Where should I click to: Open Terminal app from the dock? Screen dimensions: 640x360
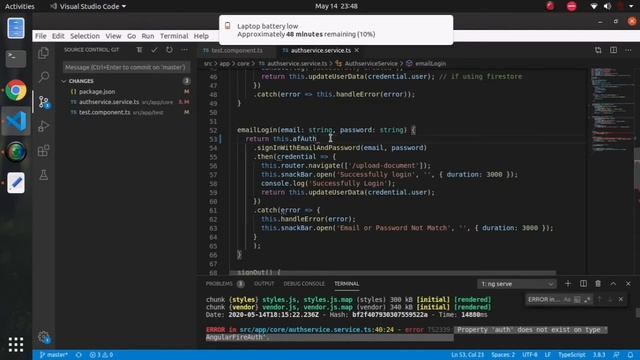(16, 59)
